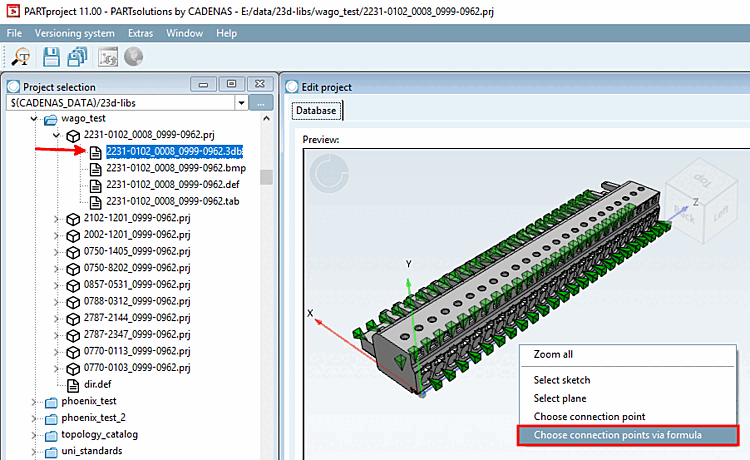Click the Save toolbar icon
The width and height of the screenshot is (750, 460).
tap(51, 57)
